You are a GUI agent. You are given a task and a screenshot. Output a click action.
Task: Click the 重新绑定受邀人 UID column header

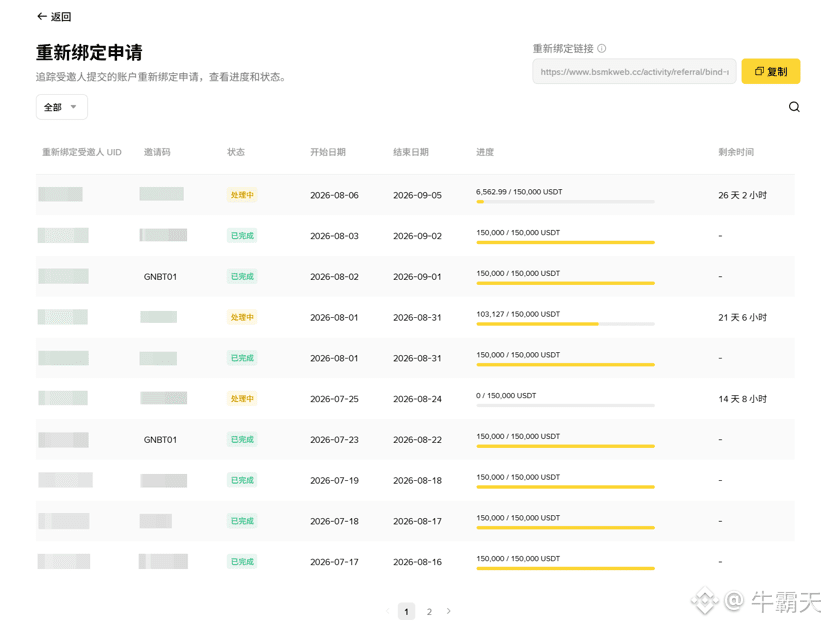82,152
